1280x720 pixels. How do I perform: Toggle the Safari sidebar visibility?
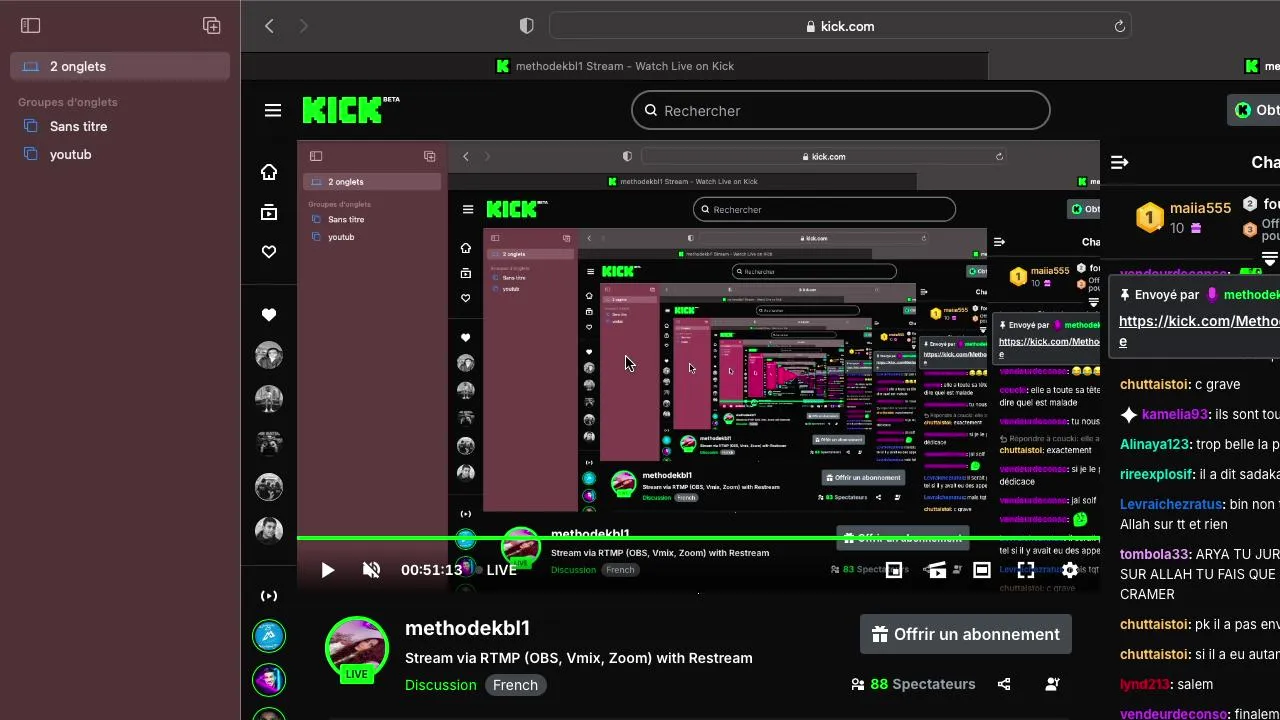tap(31, 26)
